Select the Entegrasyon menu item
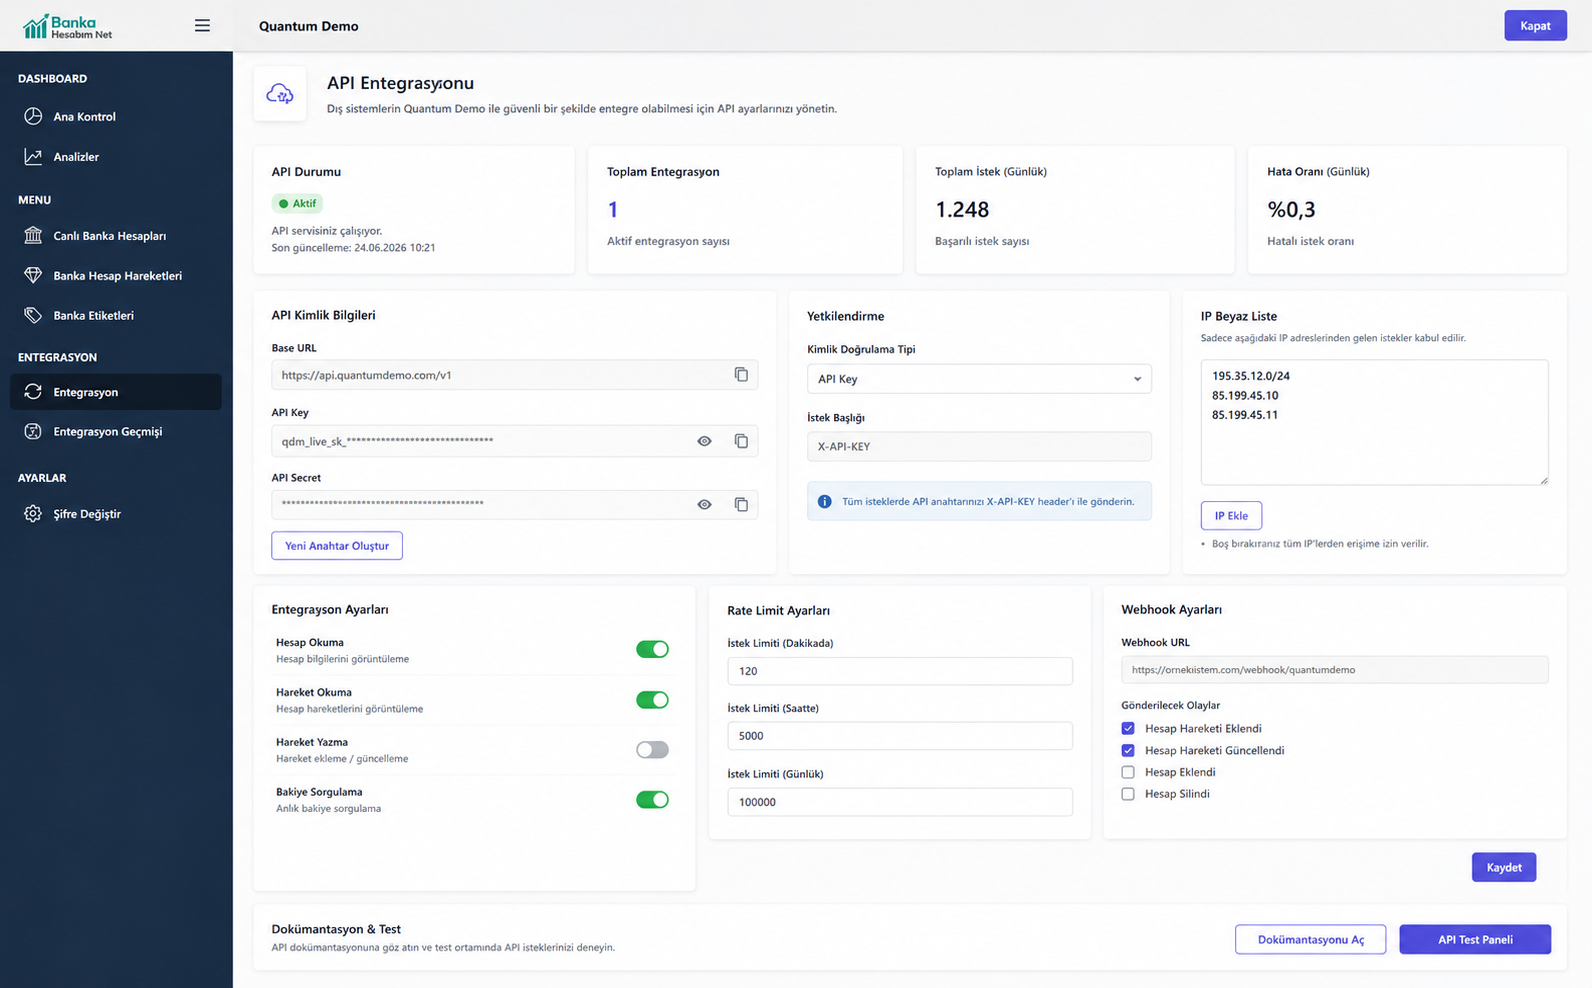The height and width of the screenshot is (988, 1592). (x=116, y=391)
